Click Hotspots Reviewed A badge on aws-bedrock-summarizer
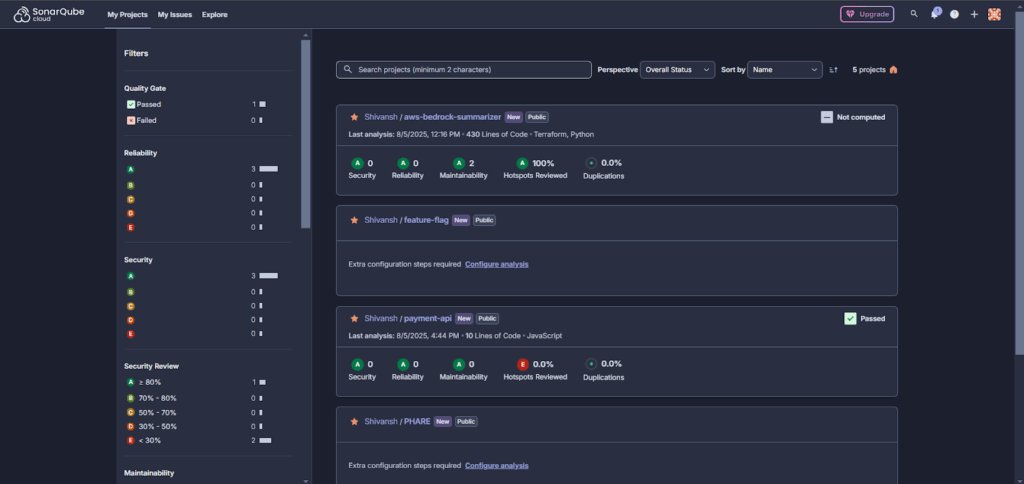The height and width of the screenshot is (484, 1024). click(x=522, y=163)
